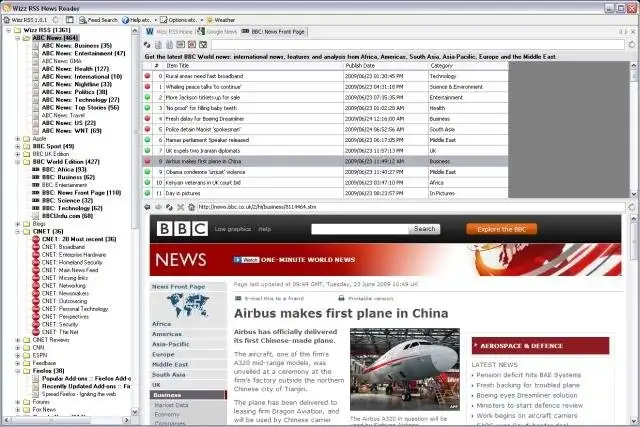
Task: Sort the list by Publish Date column header
Action: point(385,66)
